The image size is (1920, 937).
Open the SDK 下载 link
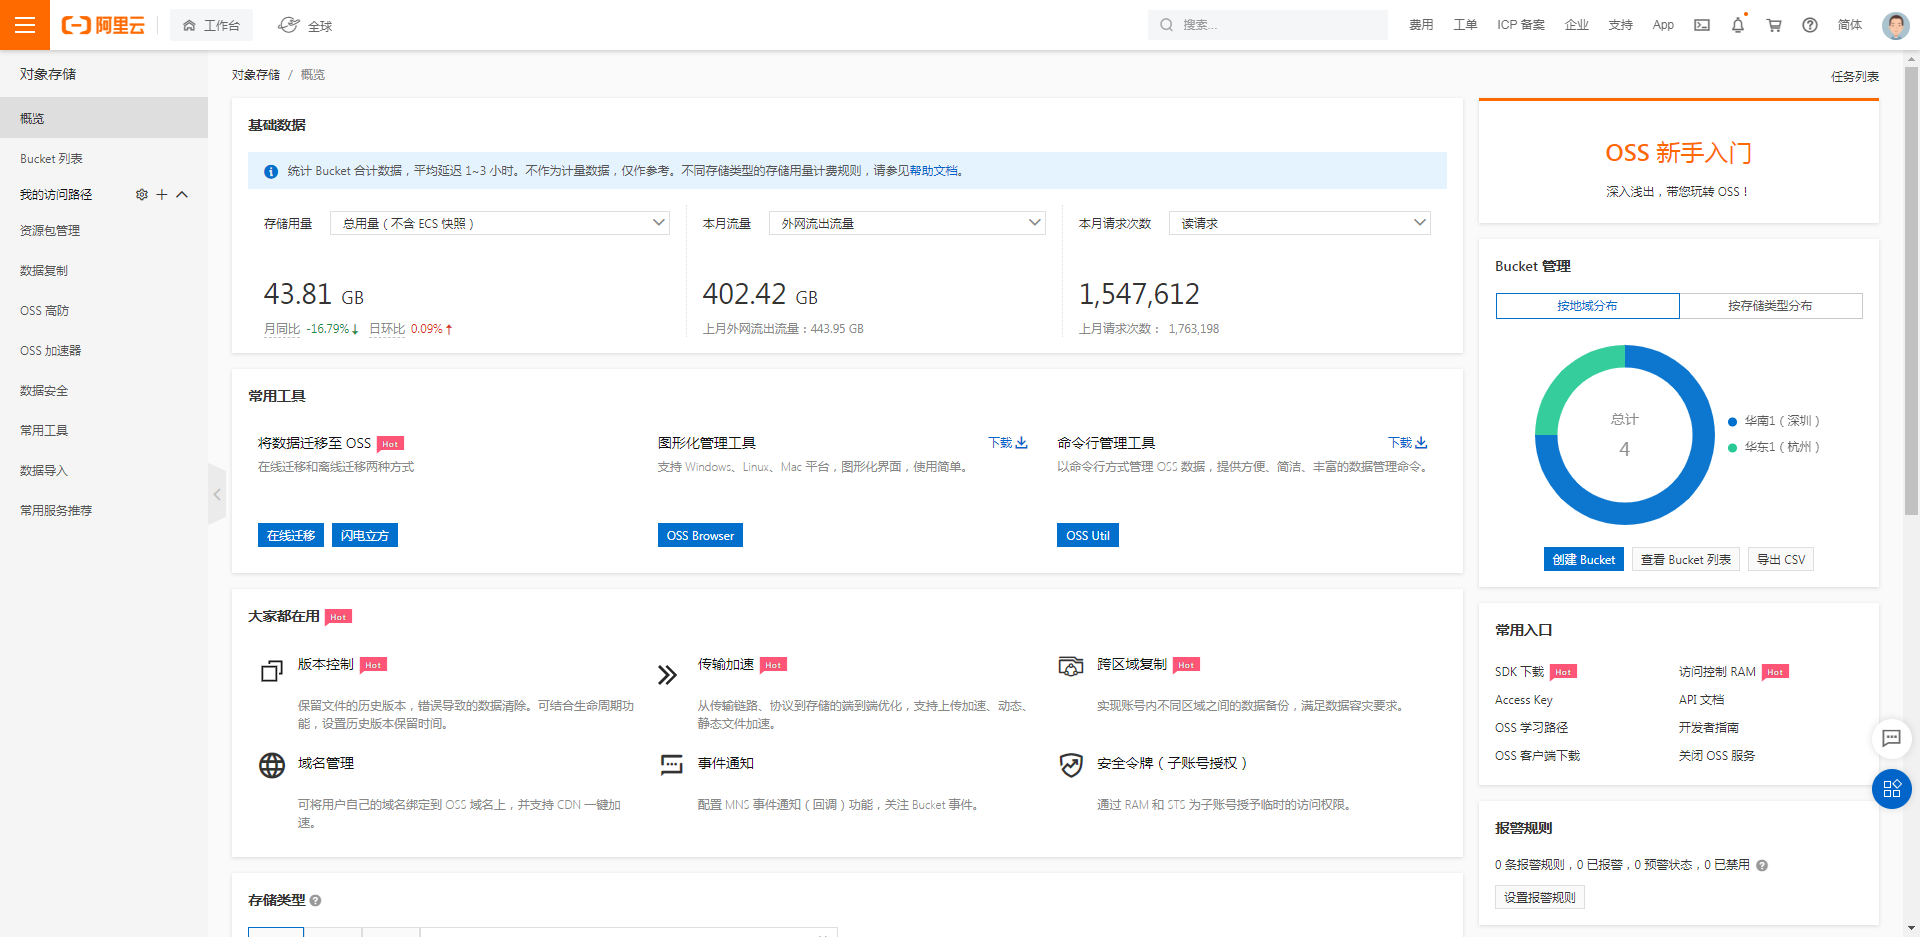(1520, 672)
